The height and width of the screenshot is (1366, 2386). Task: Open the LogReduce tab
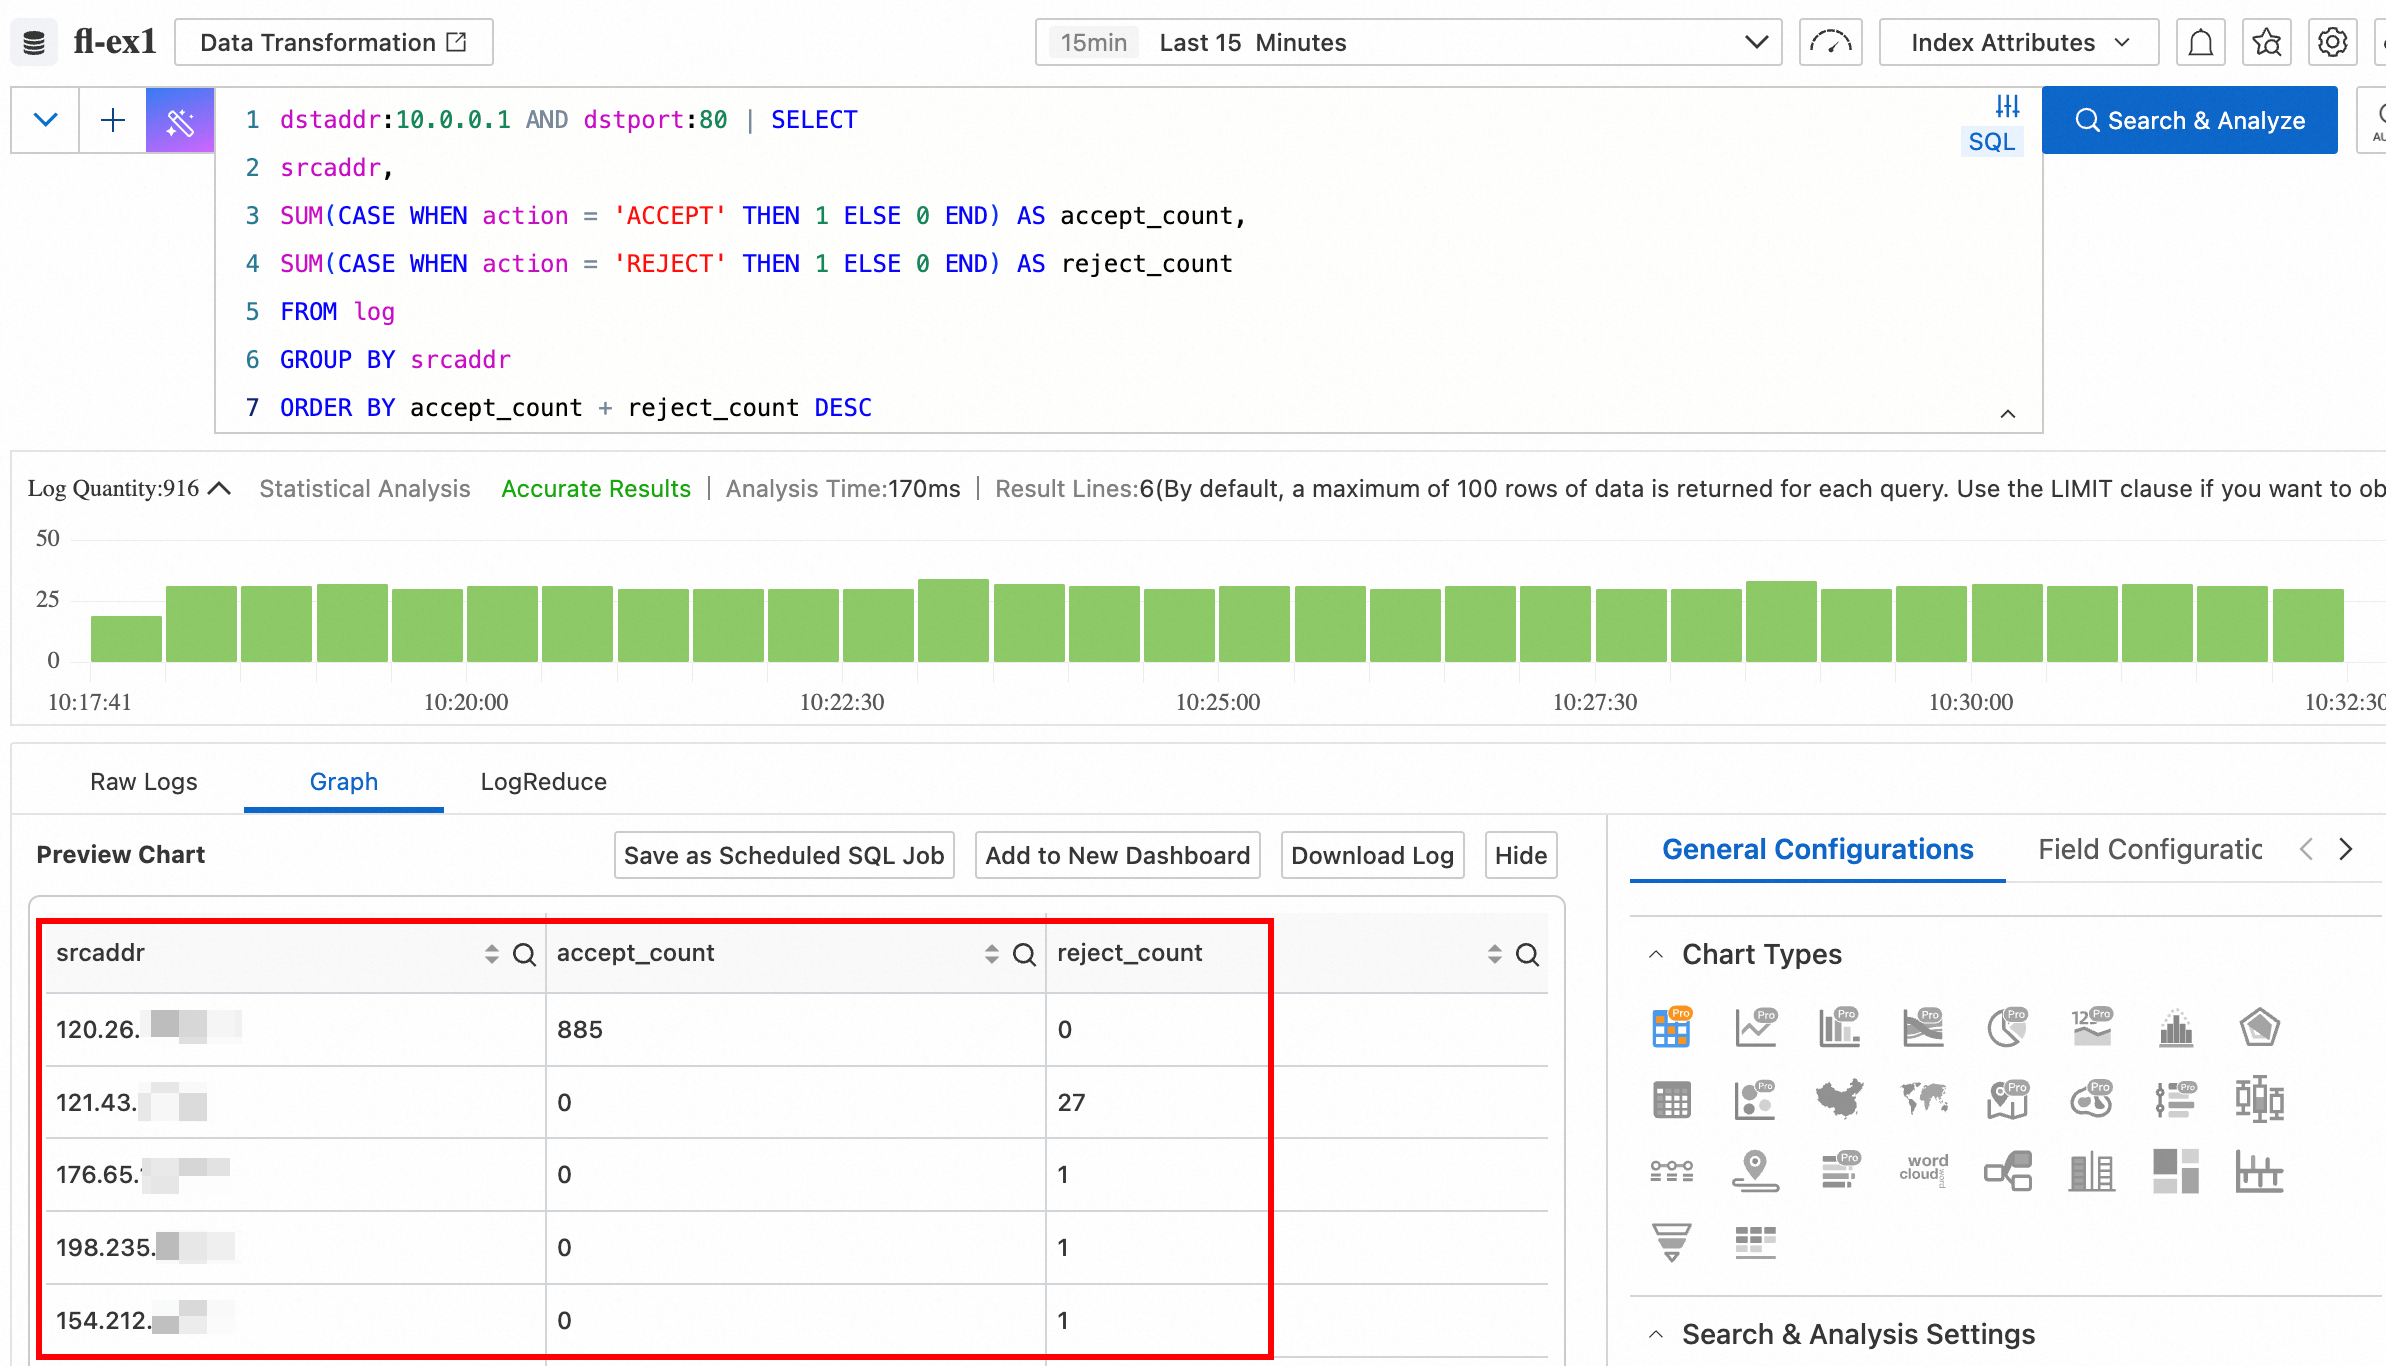pos(543,782)
